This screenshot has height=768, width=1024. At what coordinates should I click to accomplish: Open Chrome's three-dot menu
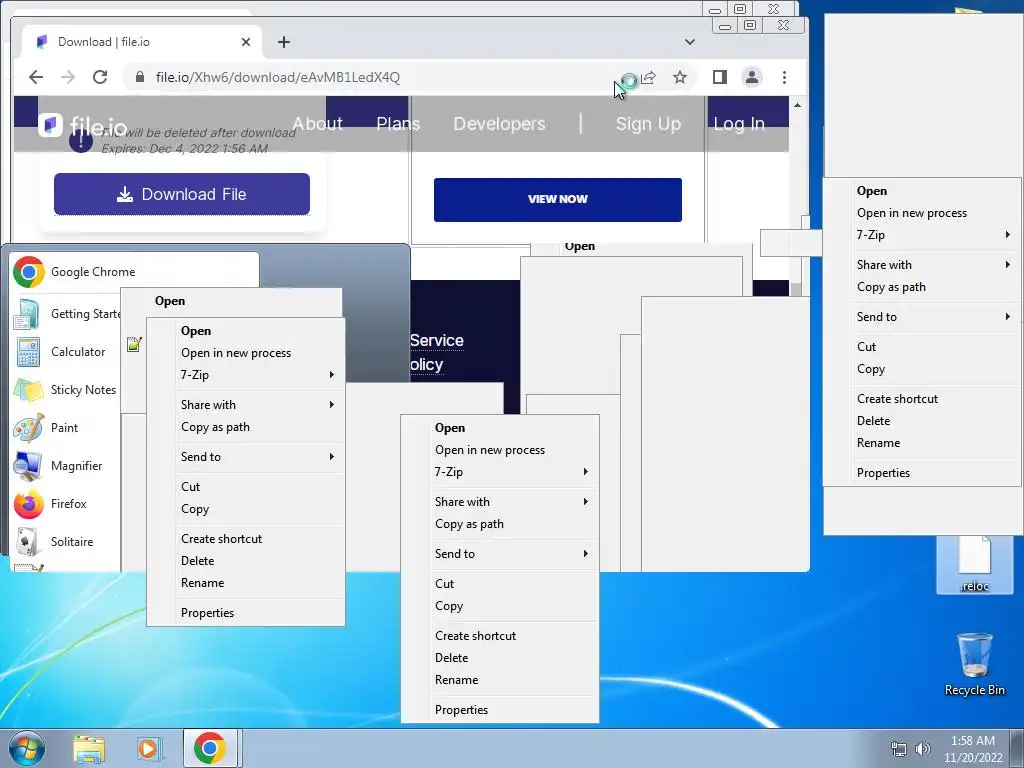(784, 77)
